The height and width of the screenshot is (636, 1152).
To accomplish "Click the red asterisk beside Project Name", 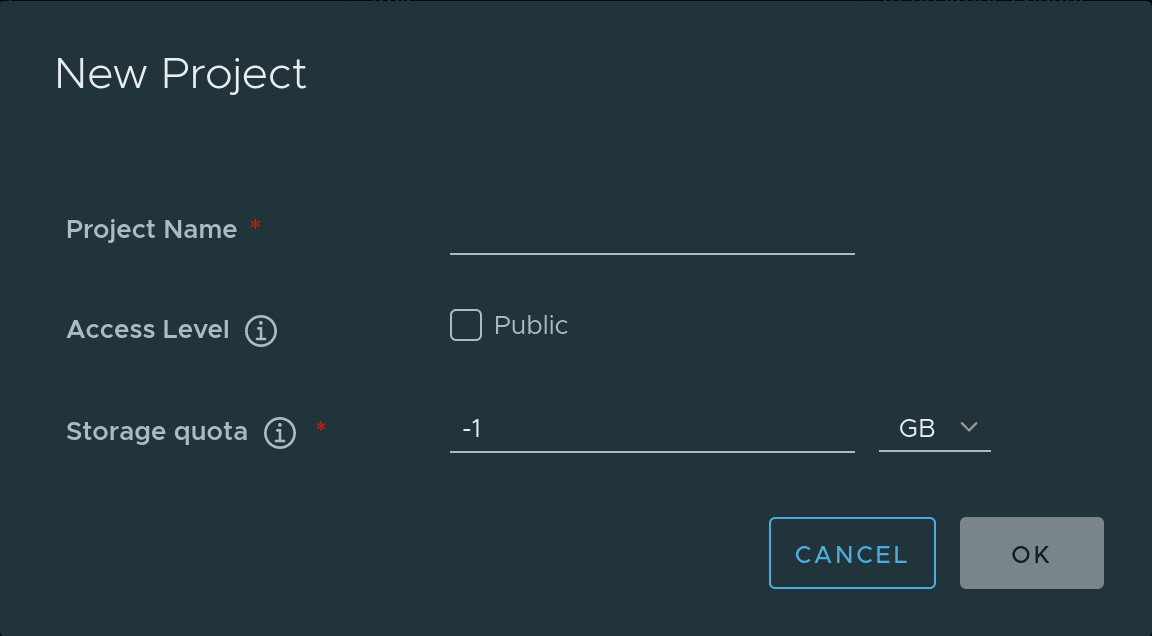I will tap(255, 228).
